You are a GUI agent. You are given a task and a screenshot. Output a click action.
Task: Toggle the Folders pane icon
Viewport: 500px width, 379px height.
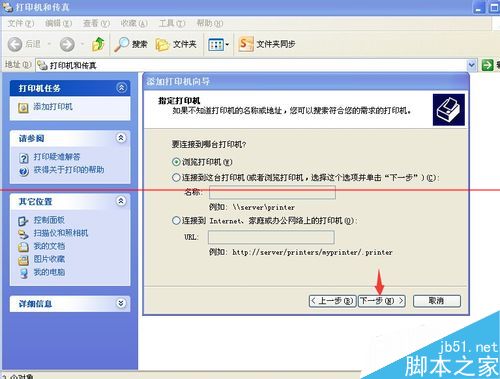[x=162, y=44]
